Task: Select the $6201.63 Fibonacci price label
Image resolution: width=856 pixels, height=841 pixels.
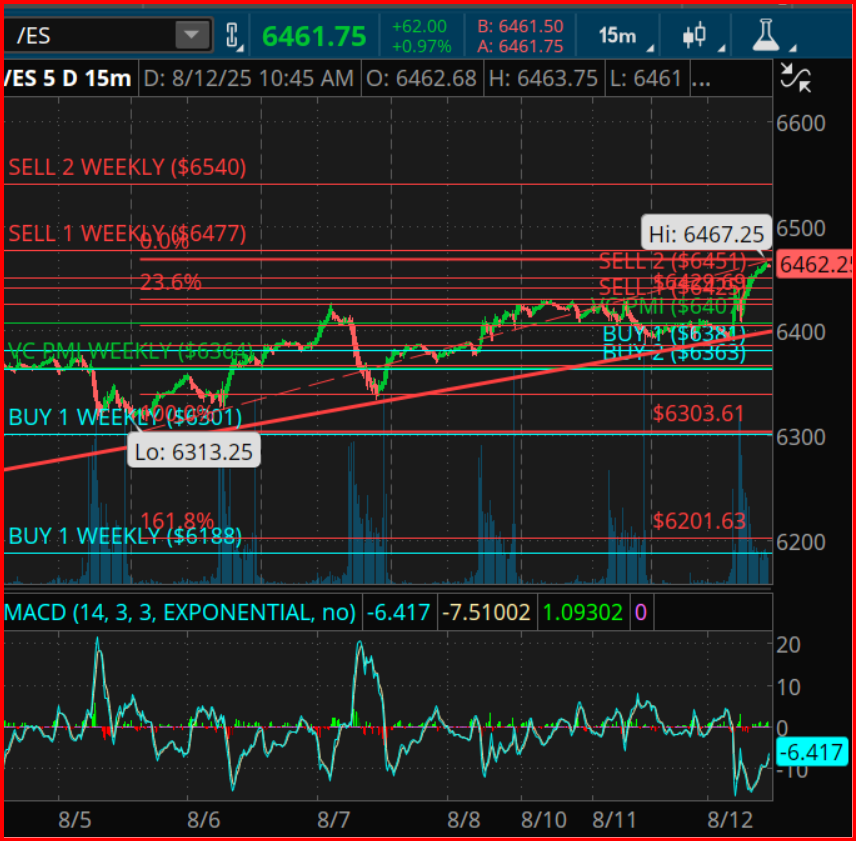Action: pos(699,521)
